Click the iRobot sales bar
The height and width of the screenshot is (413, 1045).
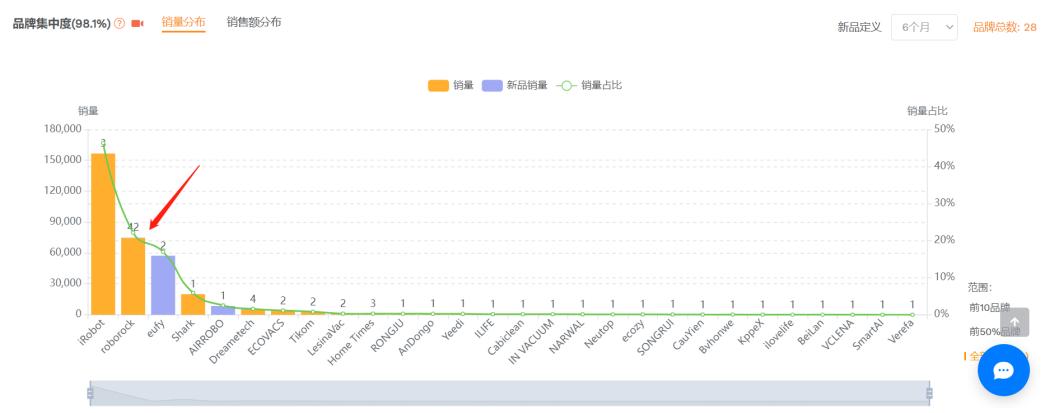click(x=103, y=234)
